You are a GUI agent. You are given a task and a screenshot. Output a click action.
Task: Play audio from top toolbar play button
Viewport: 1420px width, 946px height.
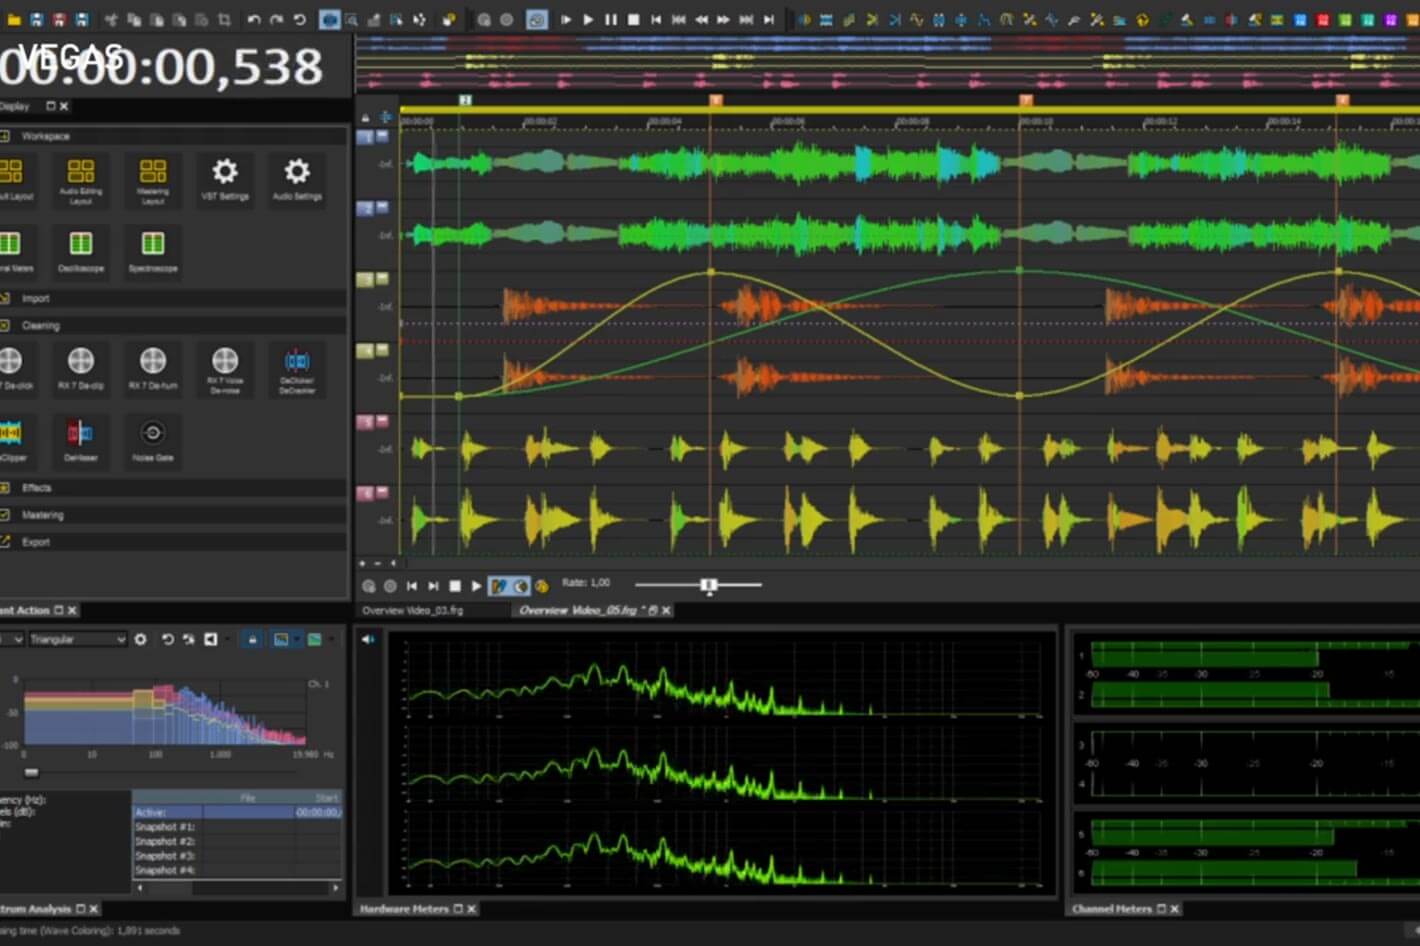pyautogui.click(x=588, y=19)
